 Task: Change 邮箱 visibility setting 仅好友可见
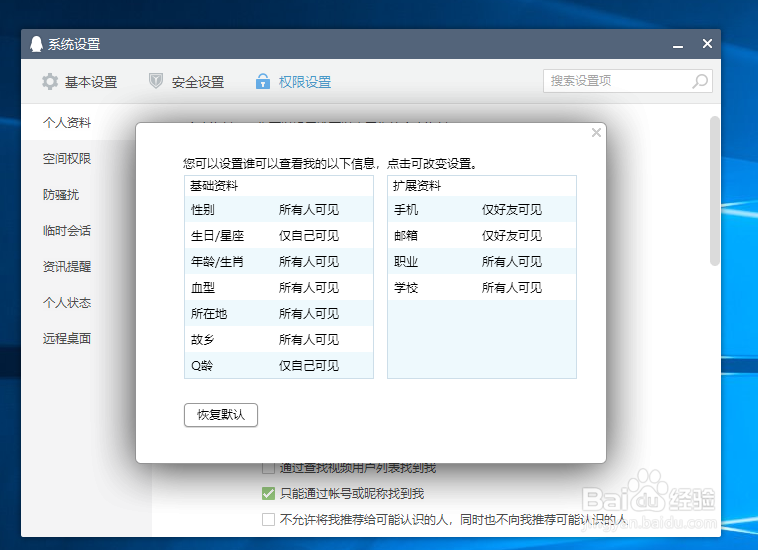tap(512, 236)
